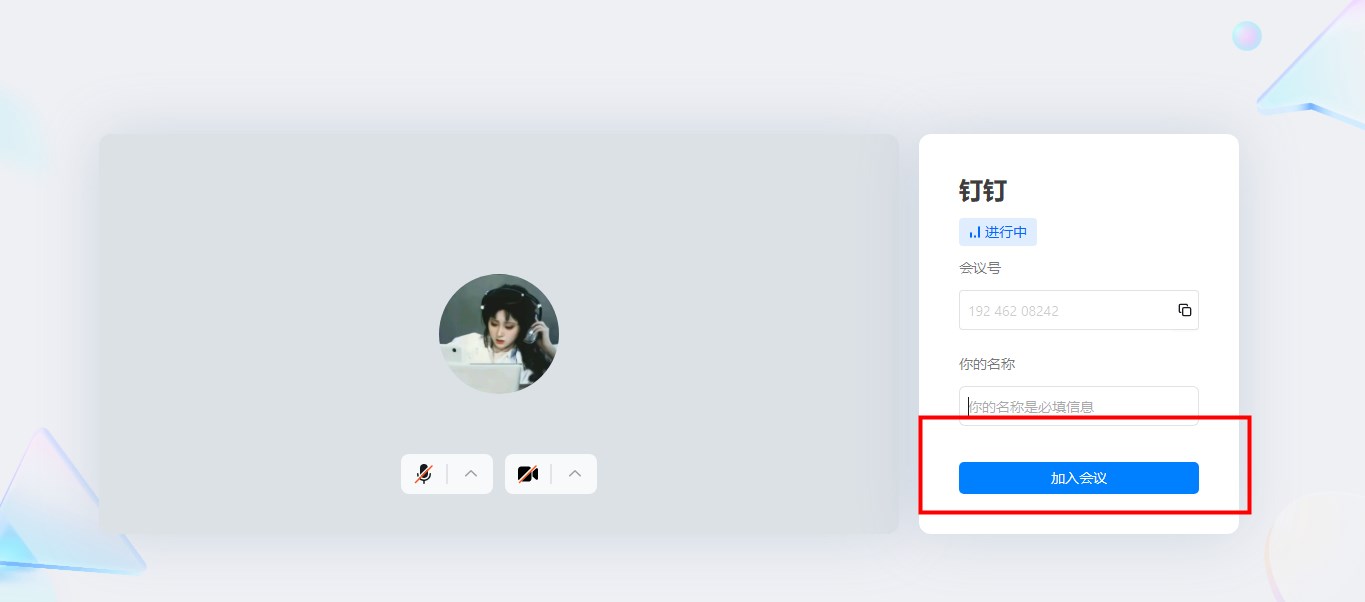Expand microphone options chevron
Screen dimensions: 1365x602
click(x=471, y=474)
